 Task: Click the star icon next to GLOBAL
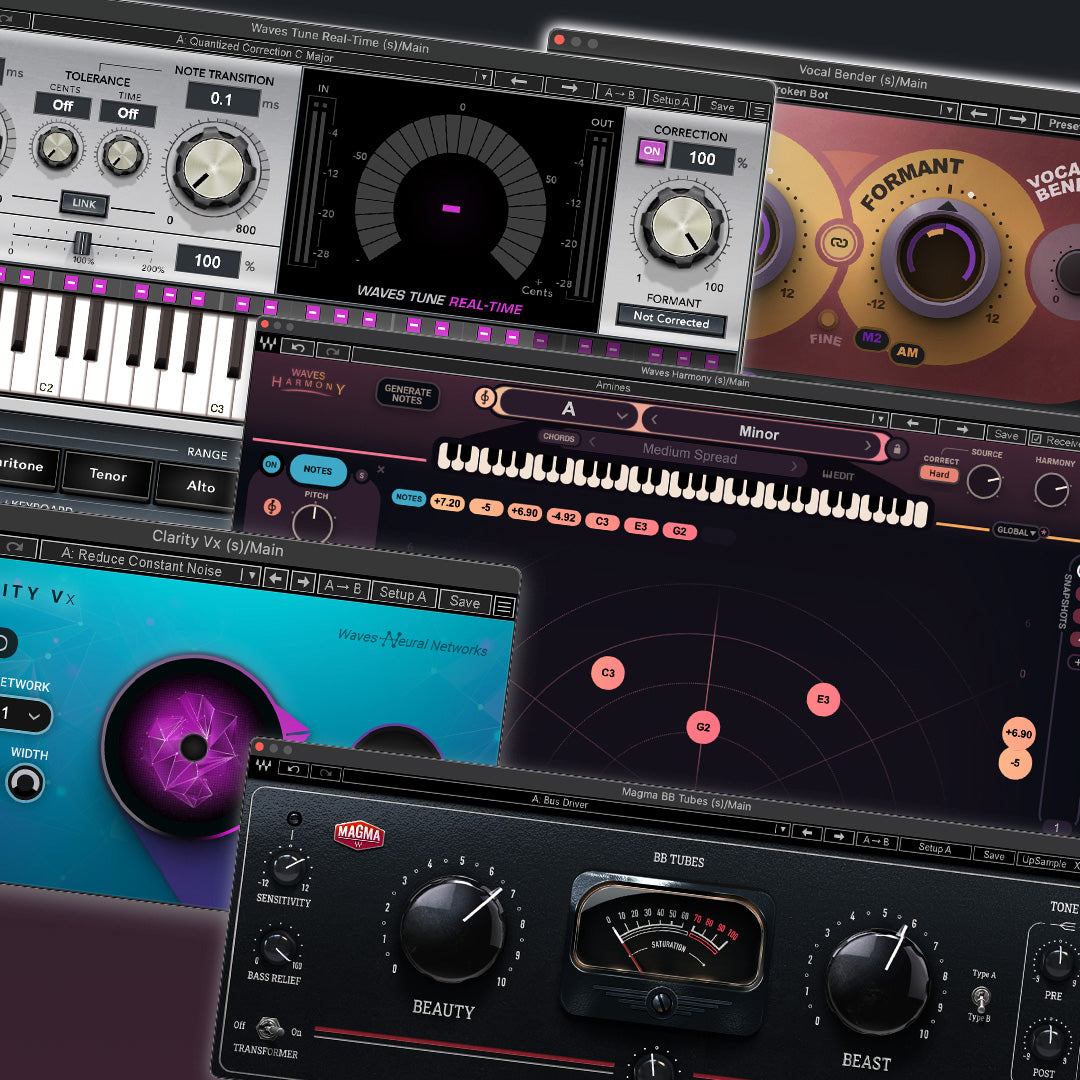1043,533
